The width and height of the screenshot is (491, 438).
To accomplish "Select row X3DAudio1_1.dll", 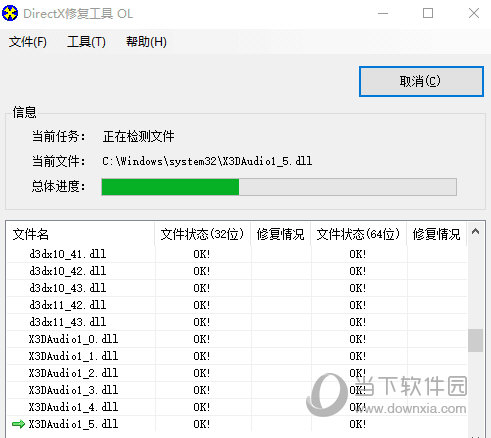I will pyautogui.click(x=237, y=356).
